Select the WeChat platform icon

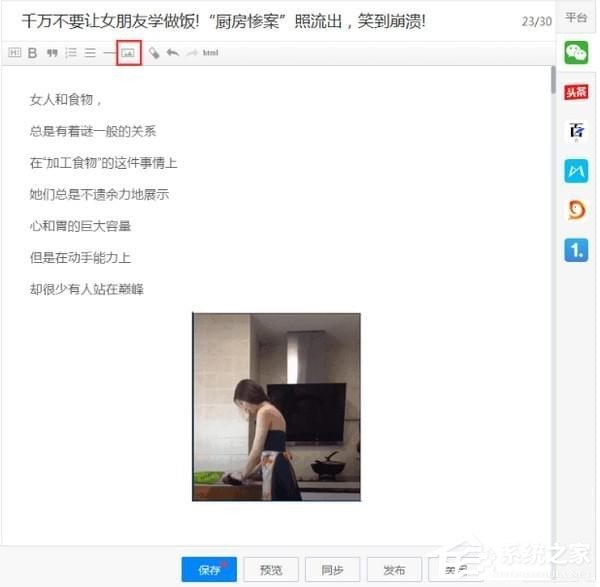tap(576, 52)
